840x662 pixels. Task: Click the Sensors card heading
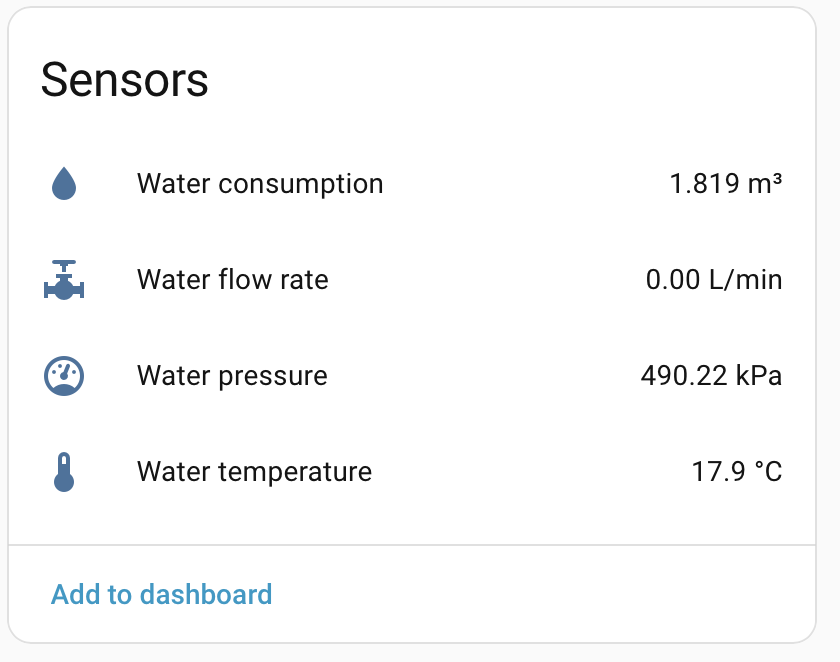point(124,80)
